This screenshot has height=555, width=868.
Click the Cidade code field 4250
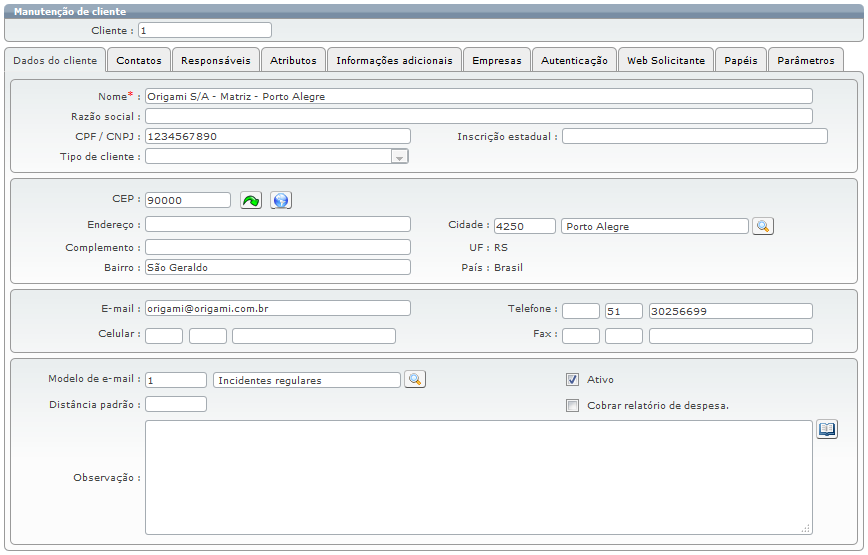[x=525, y=226]
